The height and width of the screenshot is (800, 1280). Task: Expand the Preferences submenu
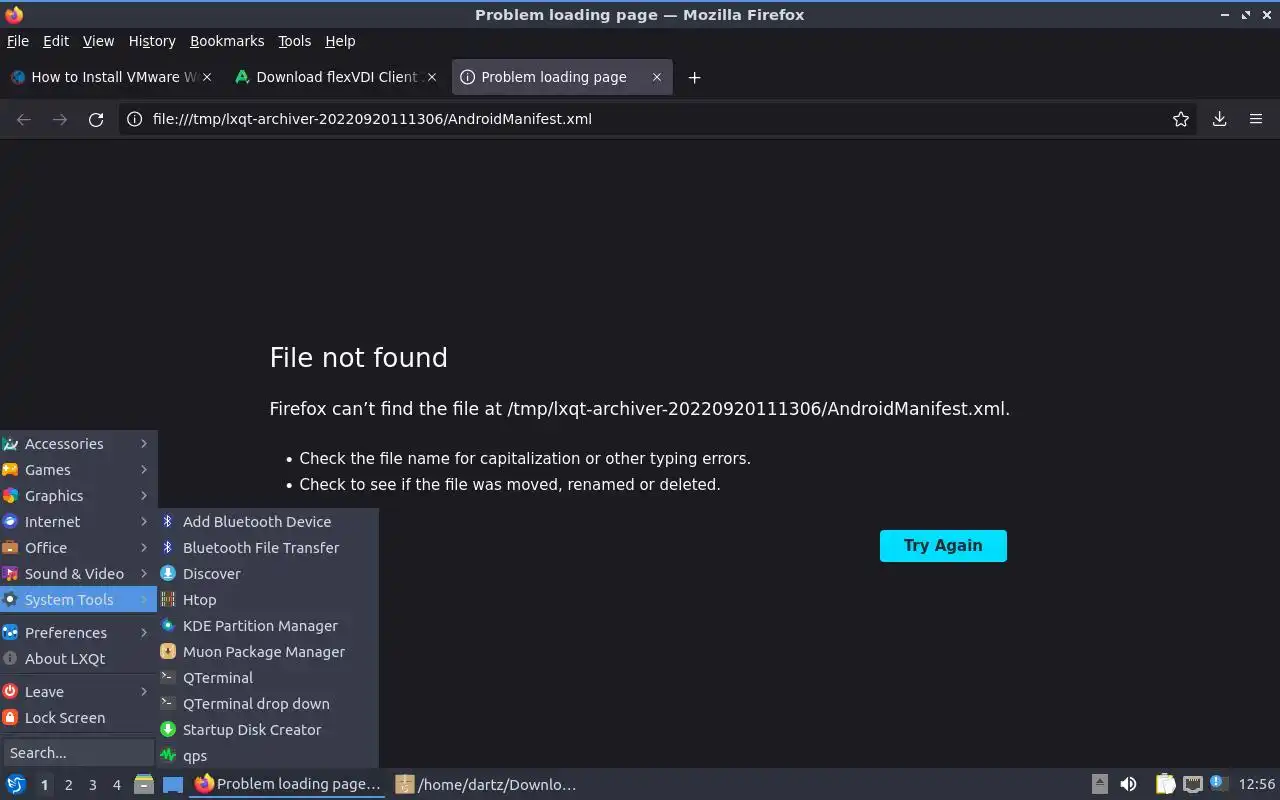(78, 633)
